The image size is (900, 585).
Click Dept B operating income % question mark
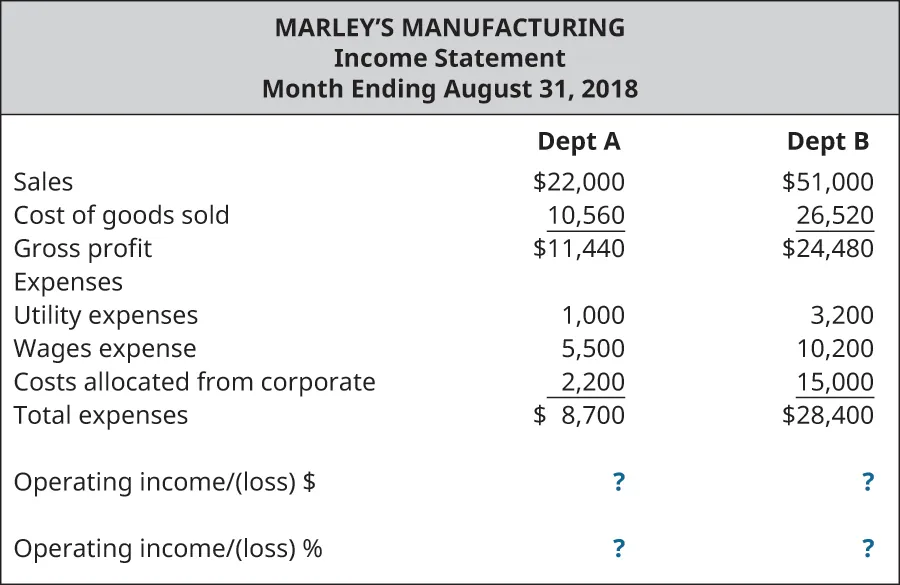click(868, 548)
